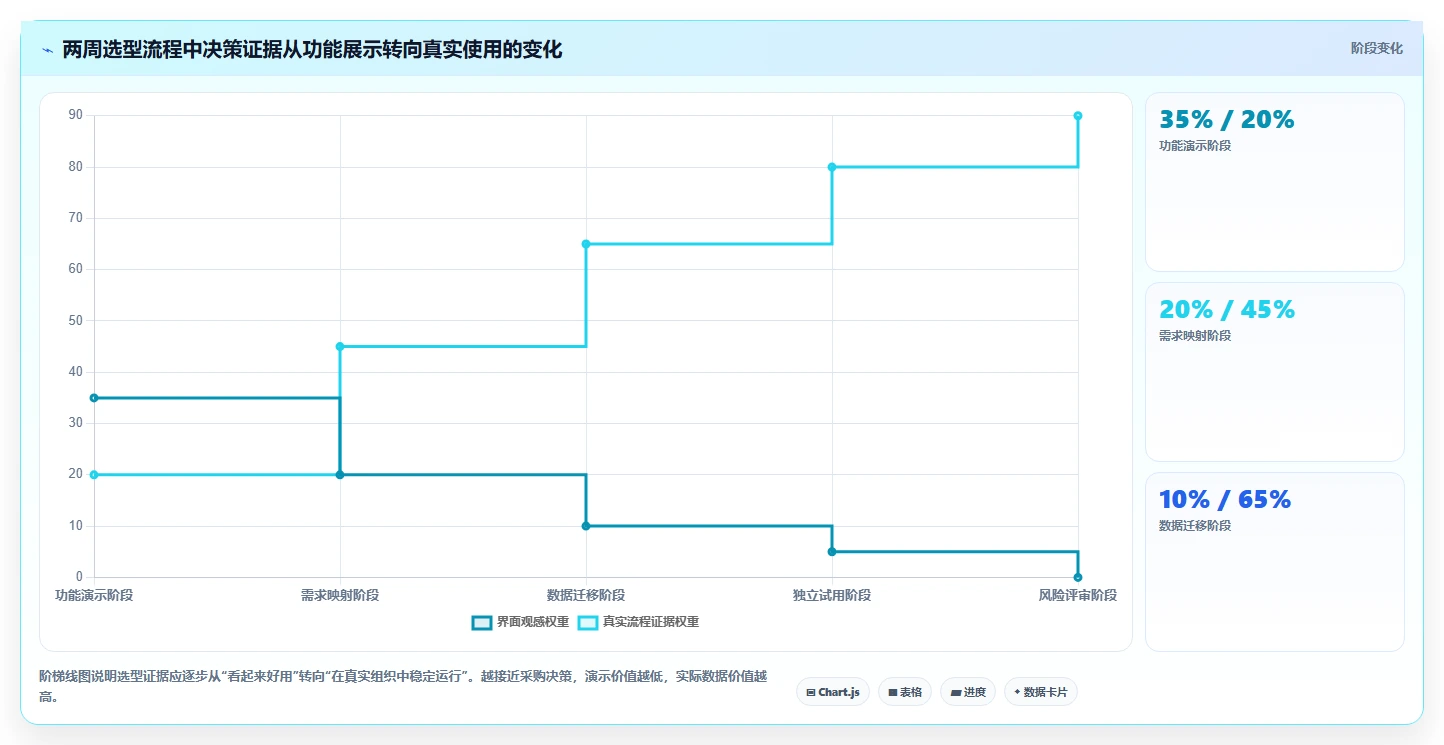This screenshot has width=1444, height=745.
Task: Click the 真实流程证据权重 point at 功能演示阶段 (20)
Action: [94, 475]
